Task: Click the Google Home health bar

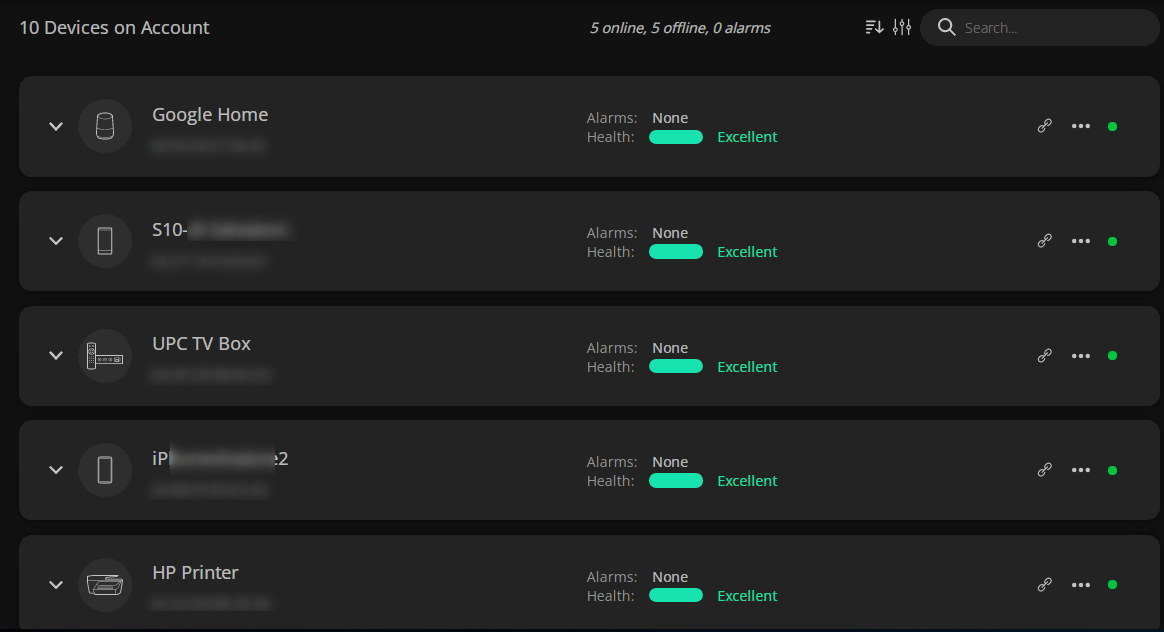Action: (676, 137)
